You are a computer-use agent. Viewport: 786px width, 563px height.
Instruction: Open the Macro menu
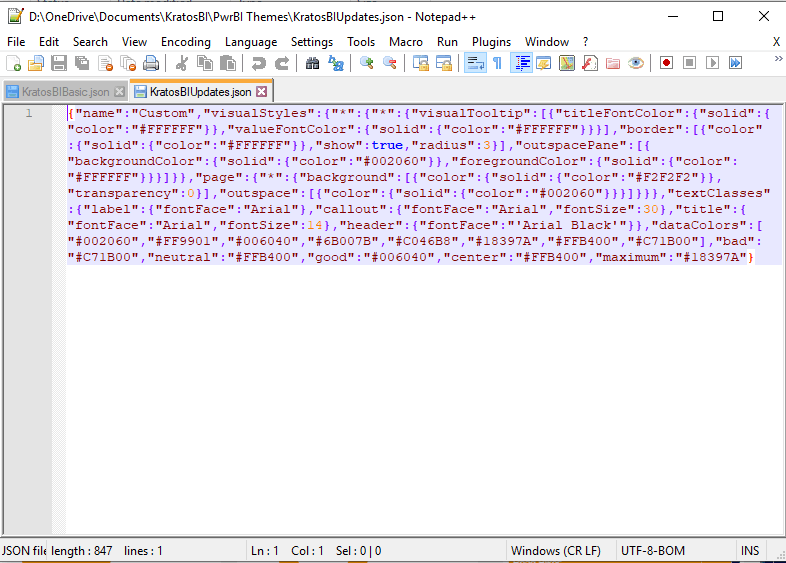click(406, 42)
